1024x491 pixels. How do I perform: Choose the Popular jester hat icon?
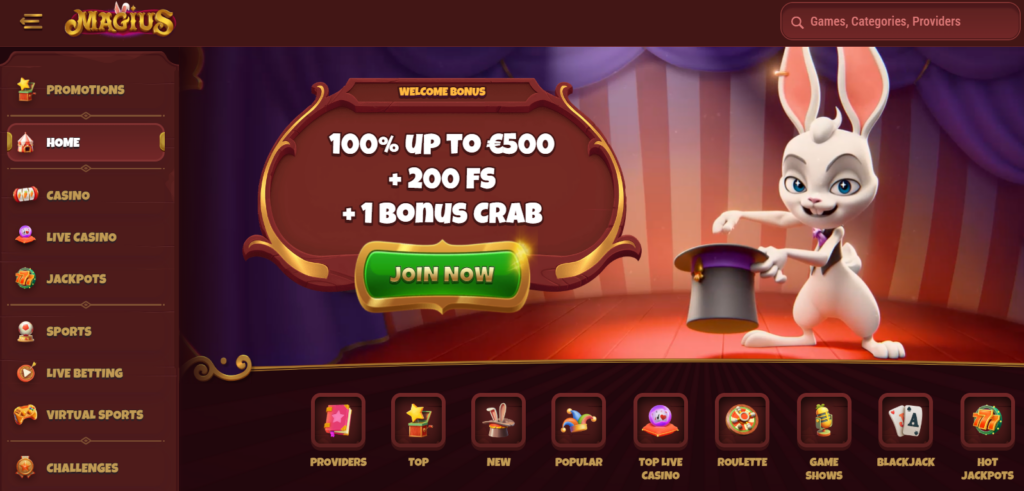click(579, 421)
